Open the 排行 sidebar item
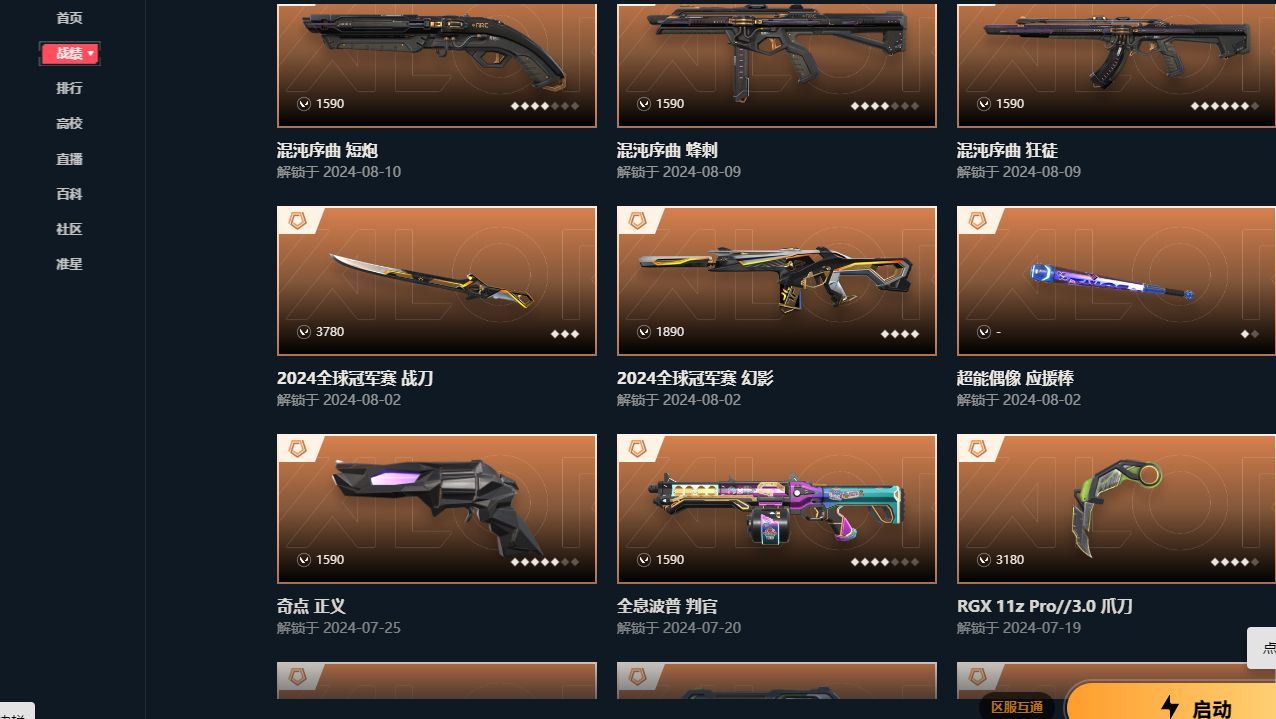The width and height of the screenshot is (1276, 719). point(69,88)
